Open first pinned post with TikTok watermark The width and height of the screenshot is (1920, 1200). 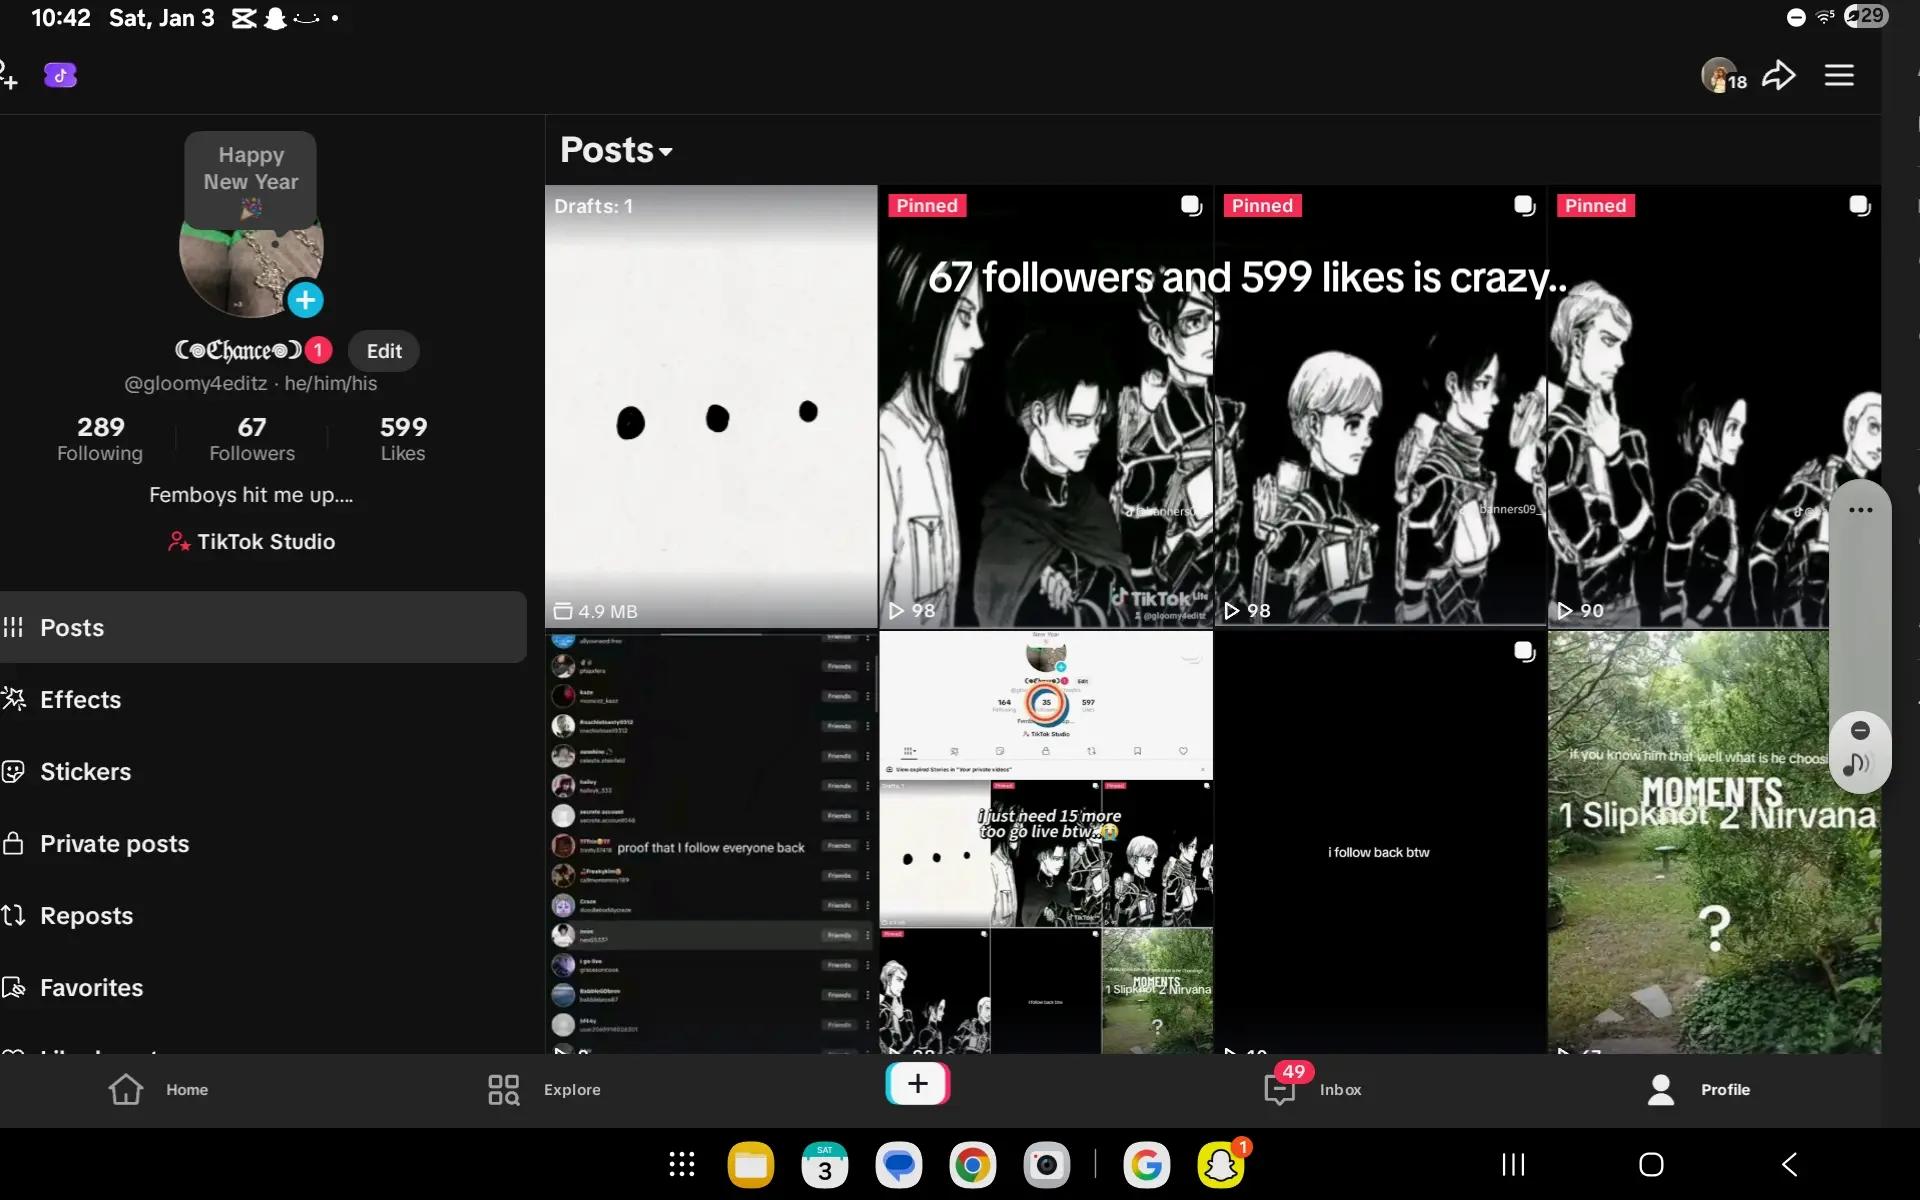coord(1046,406)
